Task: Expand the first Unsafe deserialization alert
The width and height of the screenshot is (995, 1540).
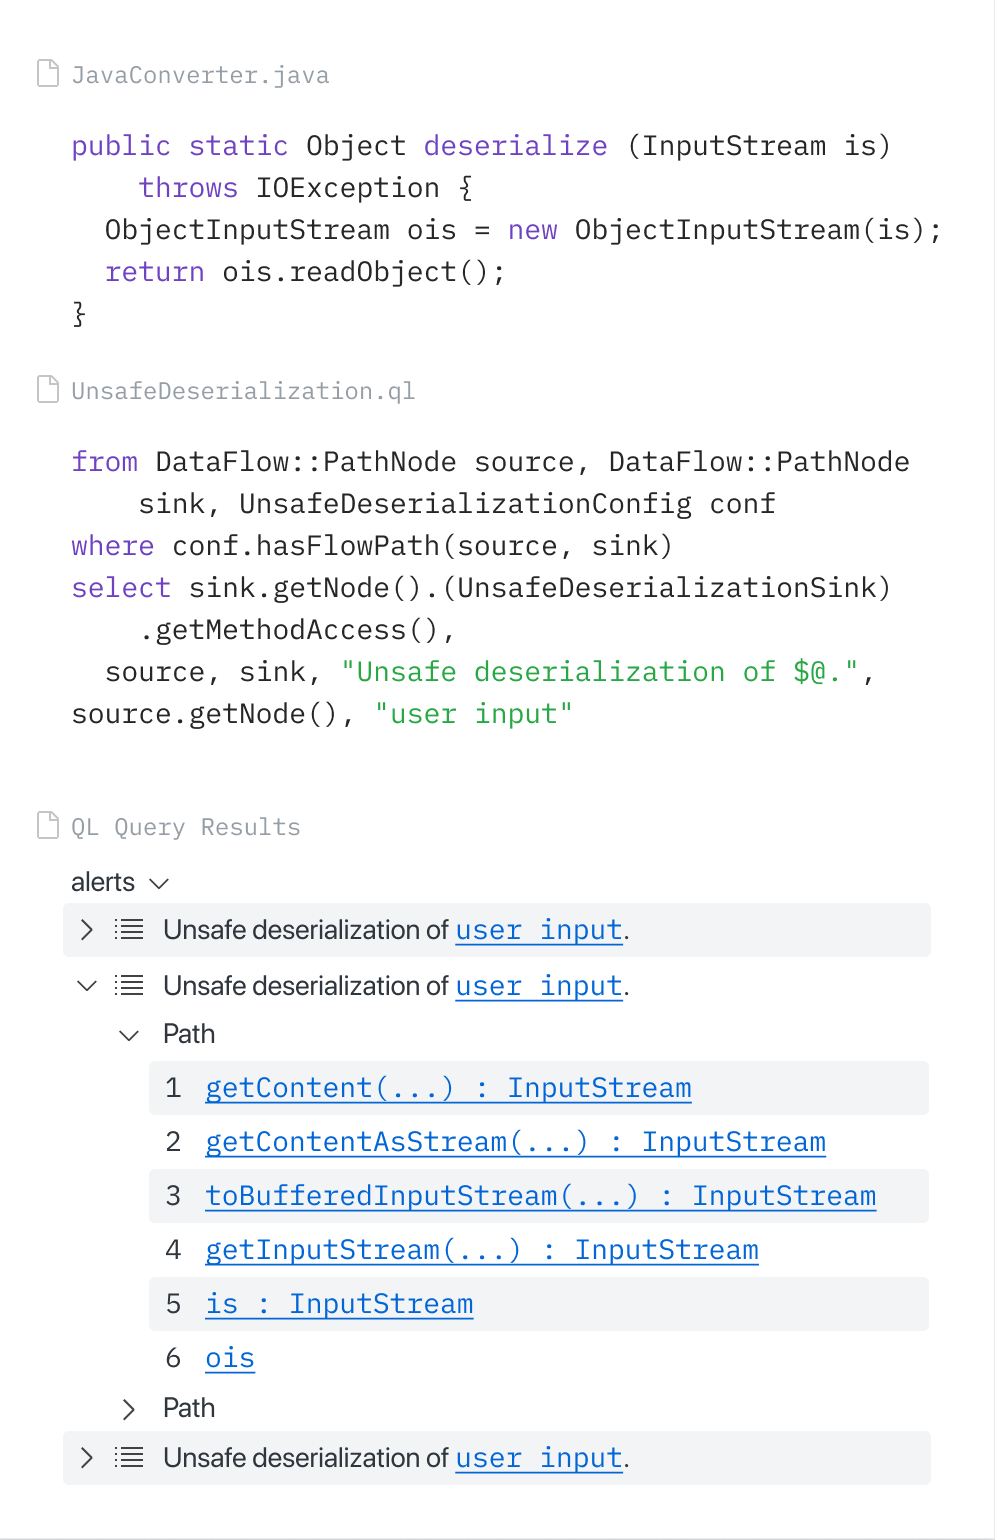Action: pos(86,929)
